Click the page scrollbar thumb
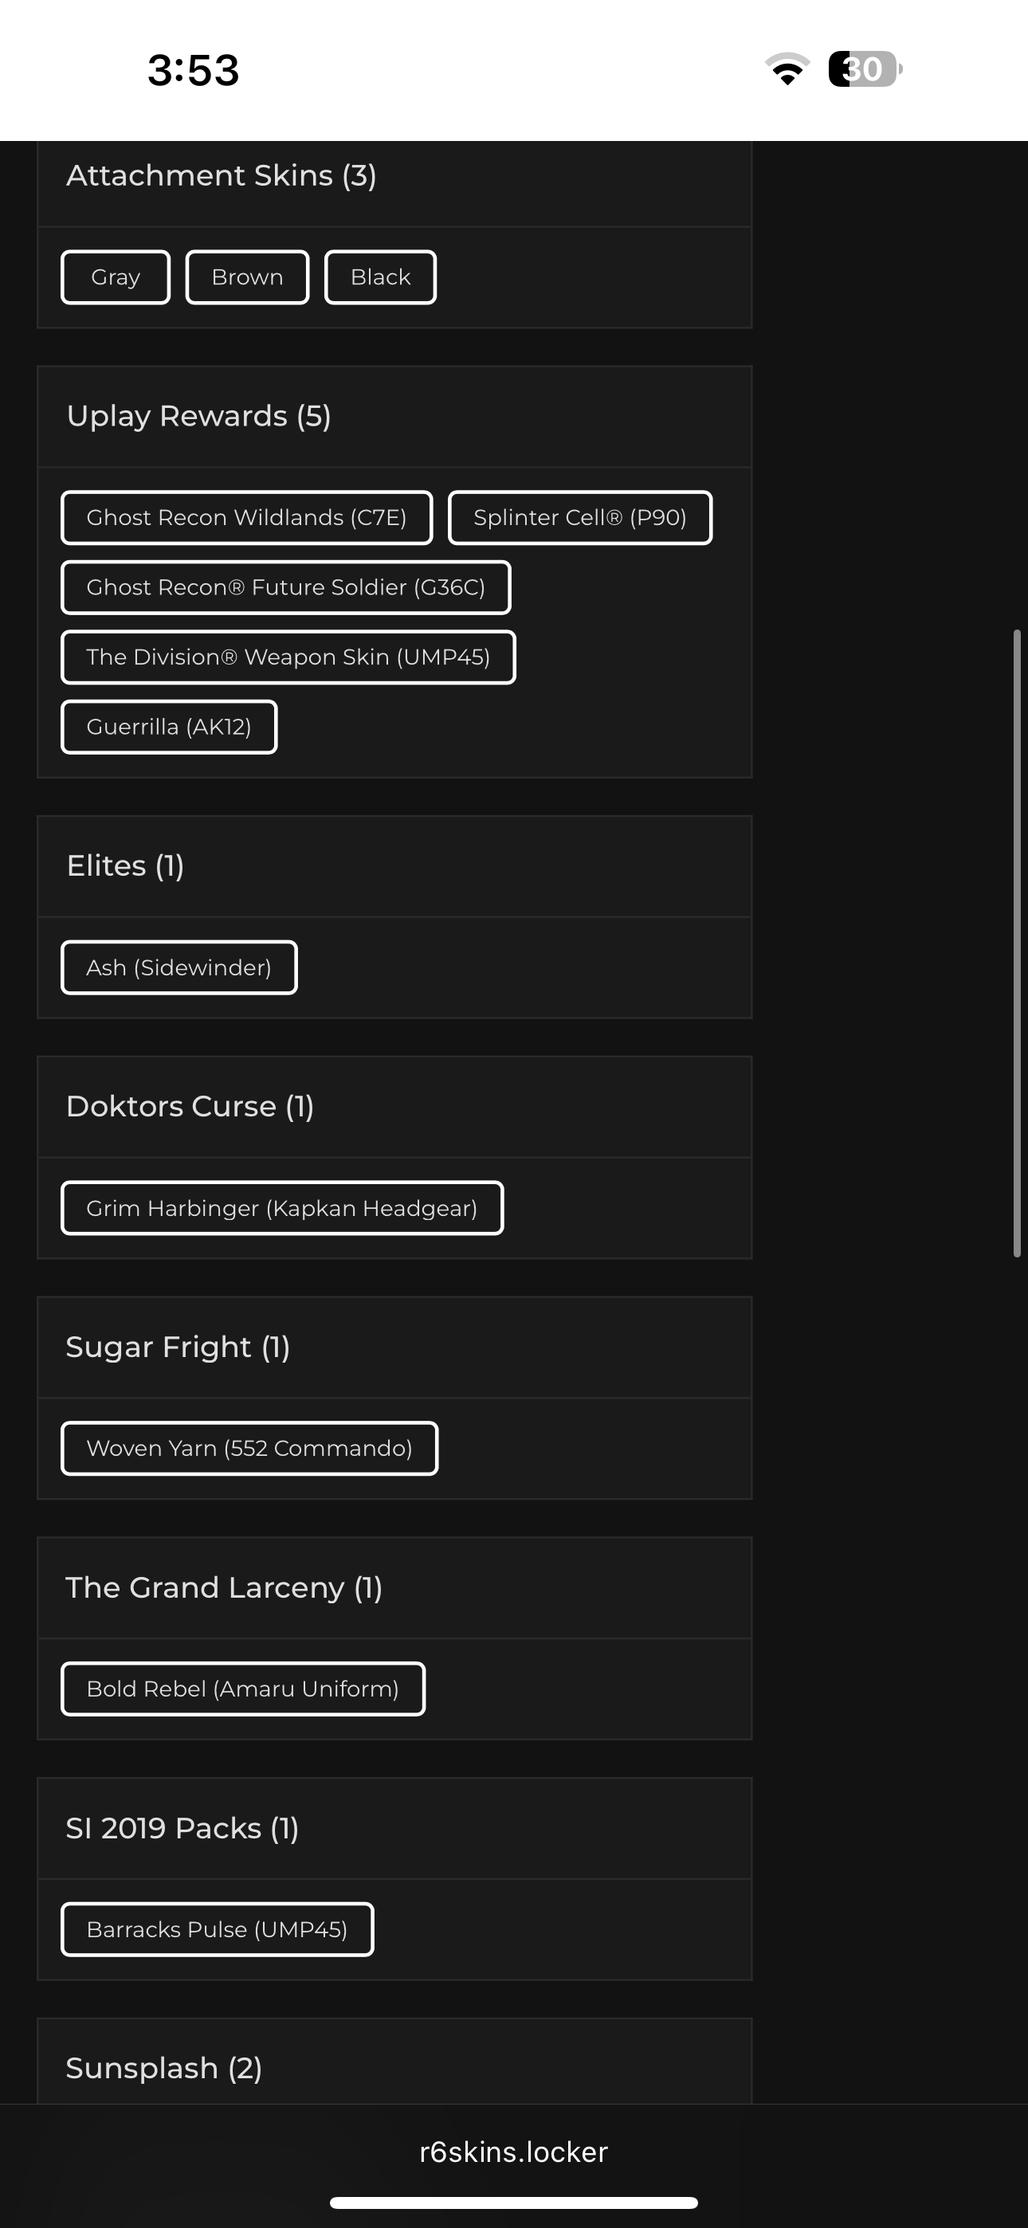Screen dimensions: 1028x2228 1017,942
